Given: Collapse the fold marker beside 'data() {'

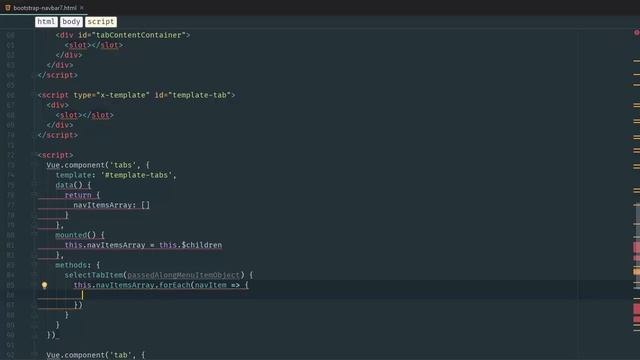Looking at the screenshot, I should (35, 185).
